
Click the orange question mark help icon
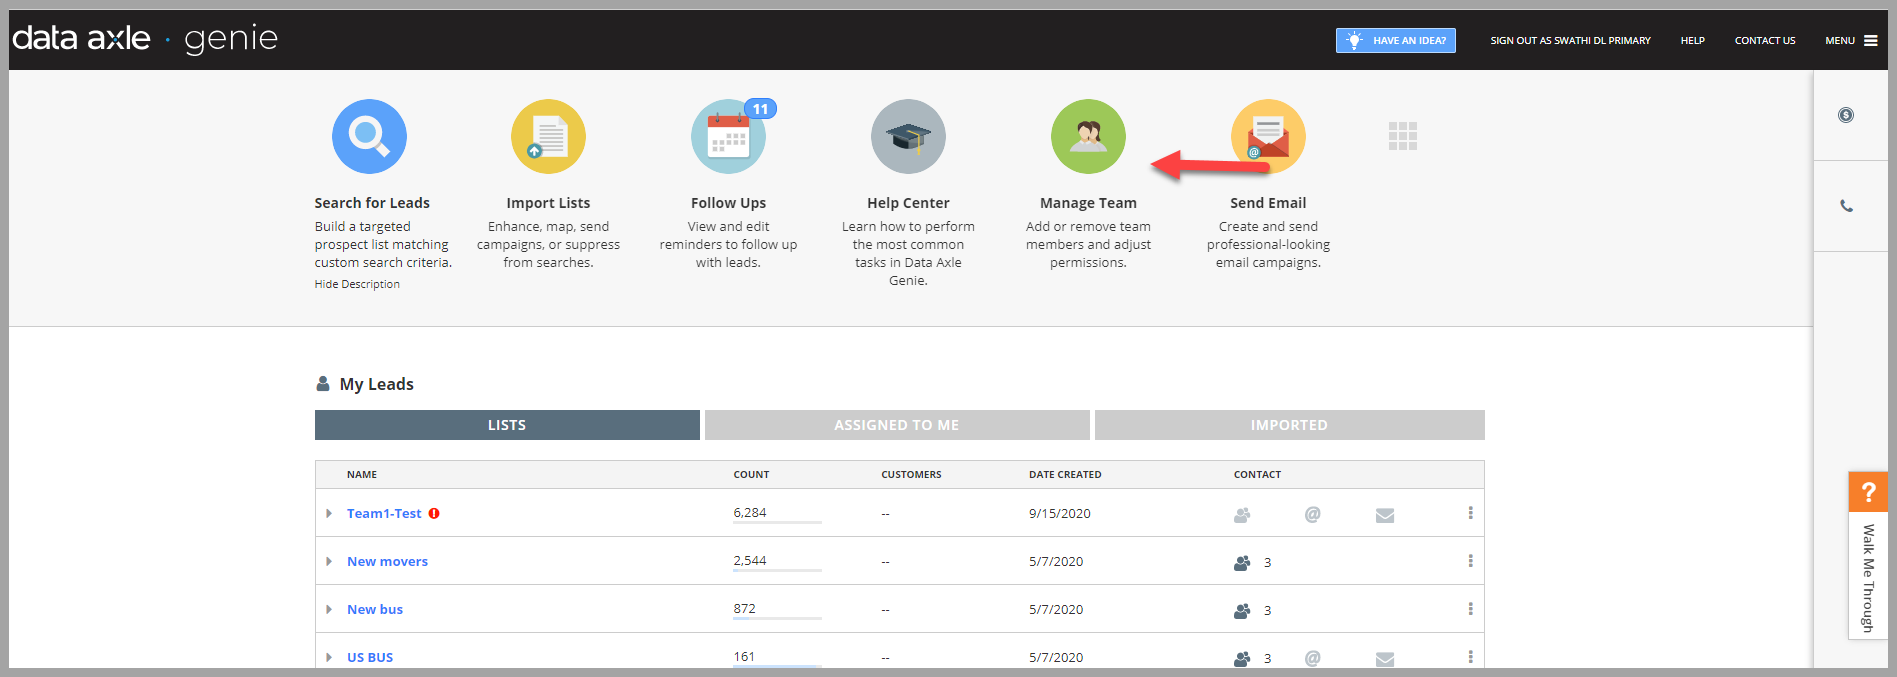point(1868,492)
